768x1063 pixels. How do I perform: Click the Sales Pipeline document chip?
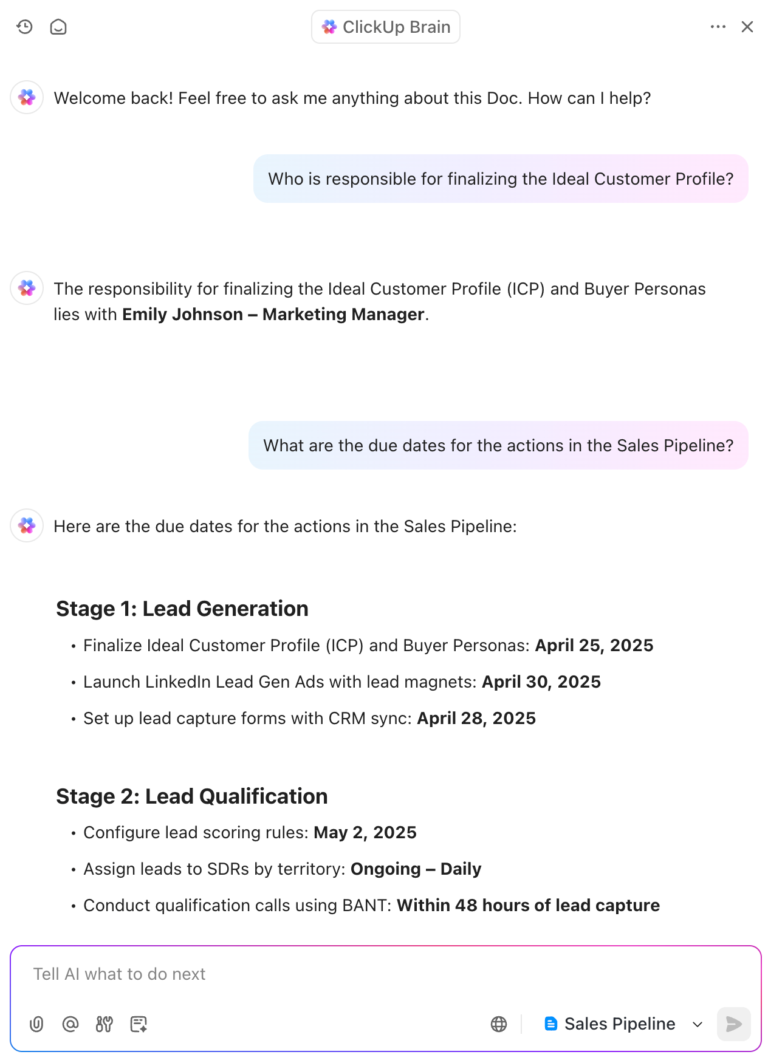(612, 1024)
